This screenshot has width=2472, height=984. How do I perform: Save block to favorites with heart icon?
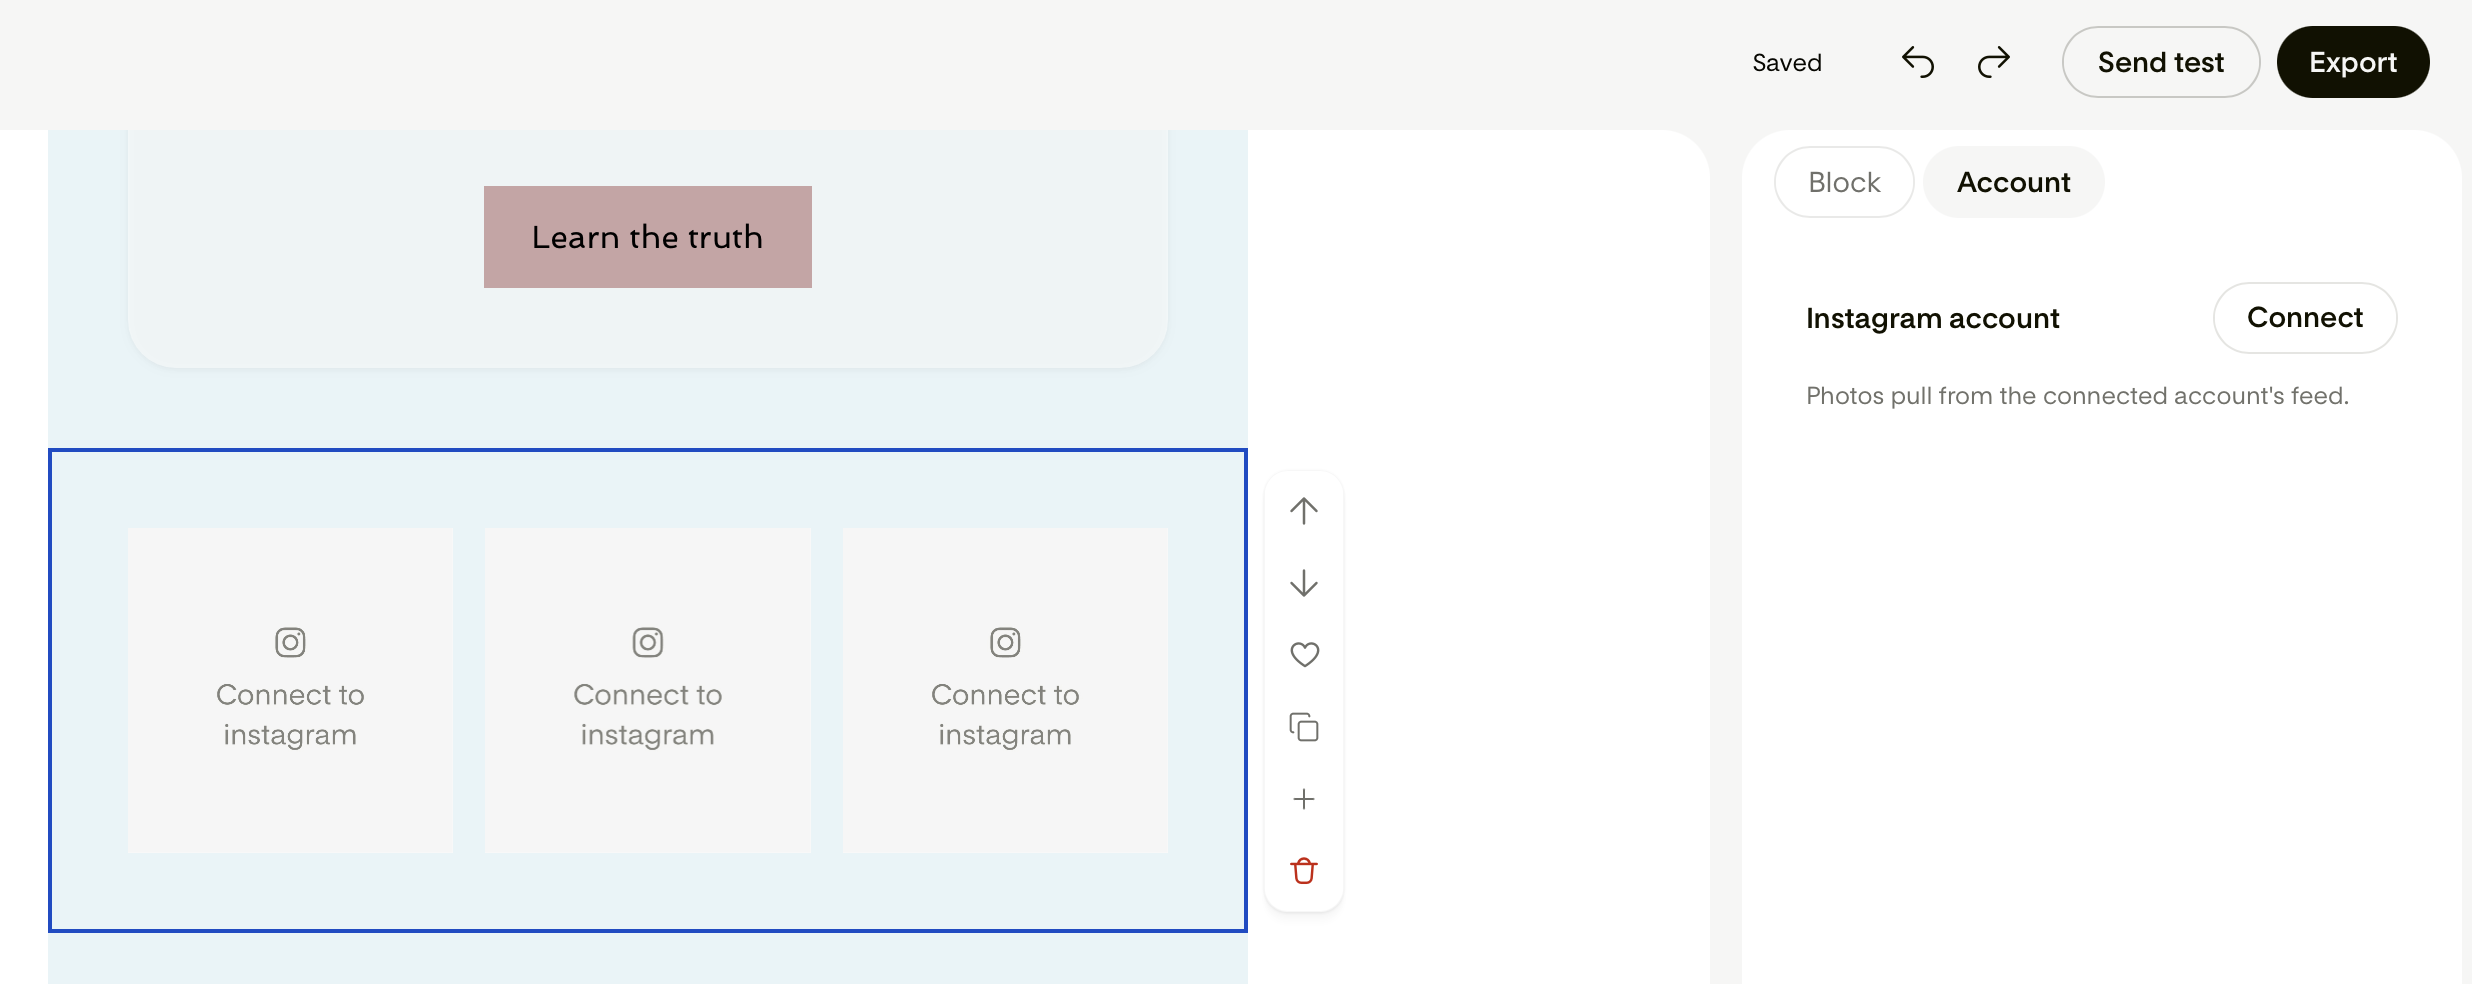coord(1304,655)
